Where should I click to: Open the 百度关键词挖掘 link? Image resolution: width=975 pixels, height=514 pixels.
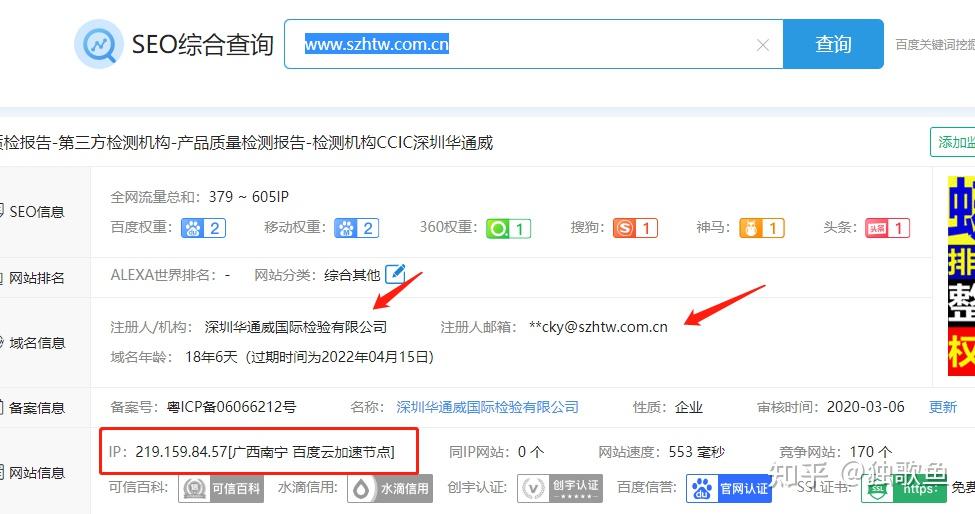pos(935,45)
